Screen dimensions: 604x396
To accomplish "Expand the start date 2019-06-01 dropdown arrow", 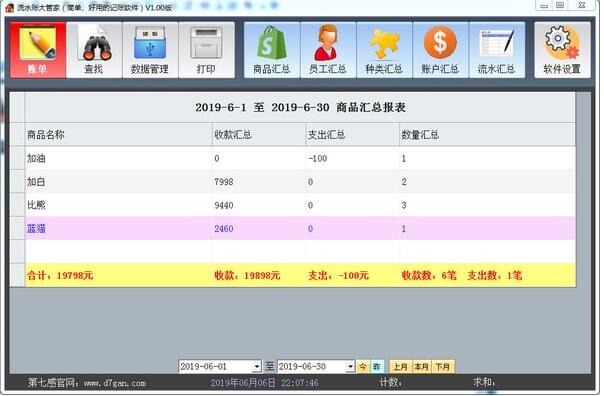I will [257, 366].
